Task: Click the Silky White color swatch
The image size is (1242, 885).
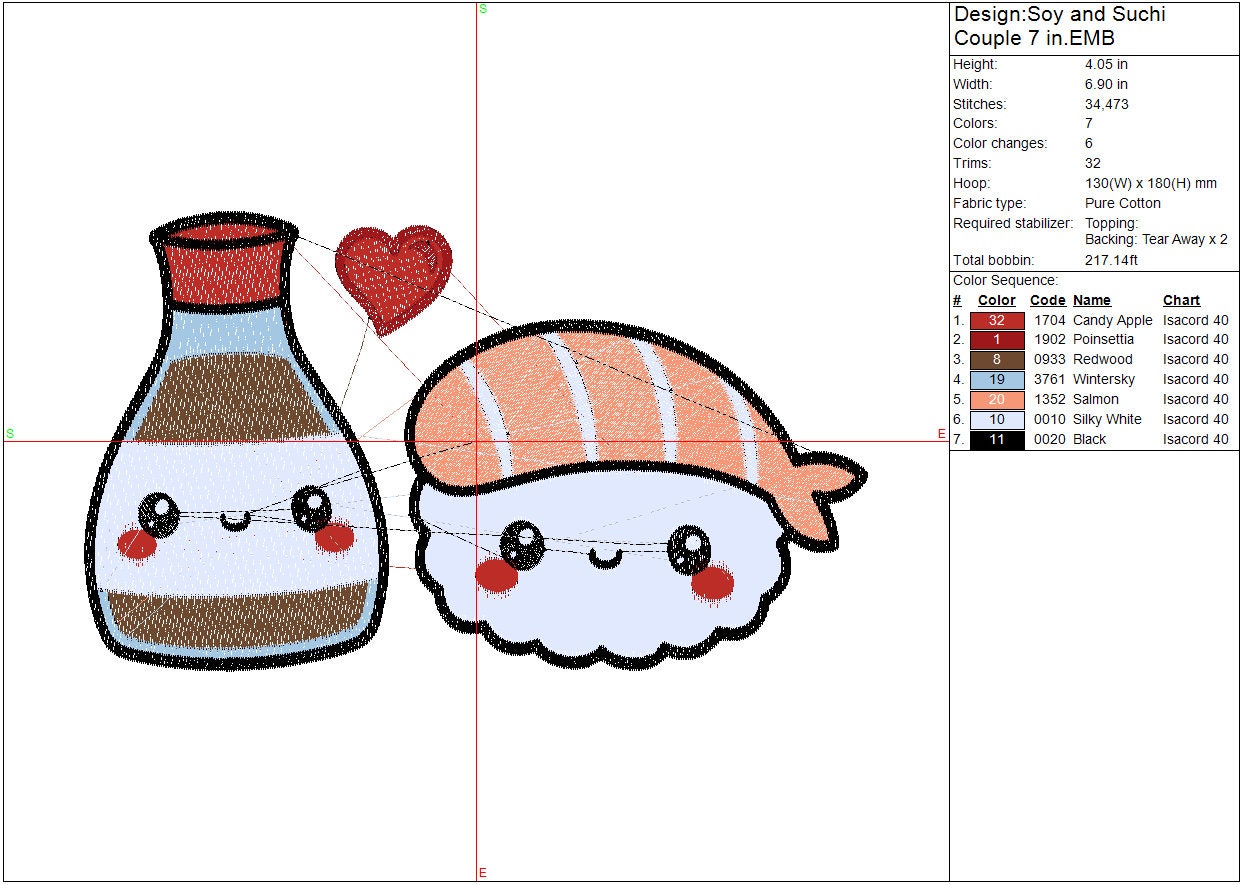Action: coord(997,420)
